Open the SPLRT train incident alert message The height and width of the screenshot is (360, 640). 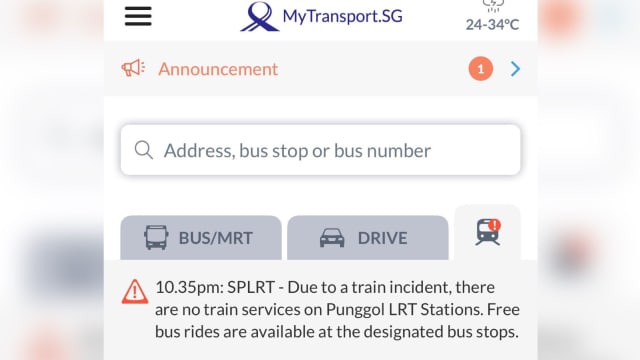[x=337, y=309]
